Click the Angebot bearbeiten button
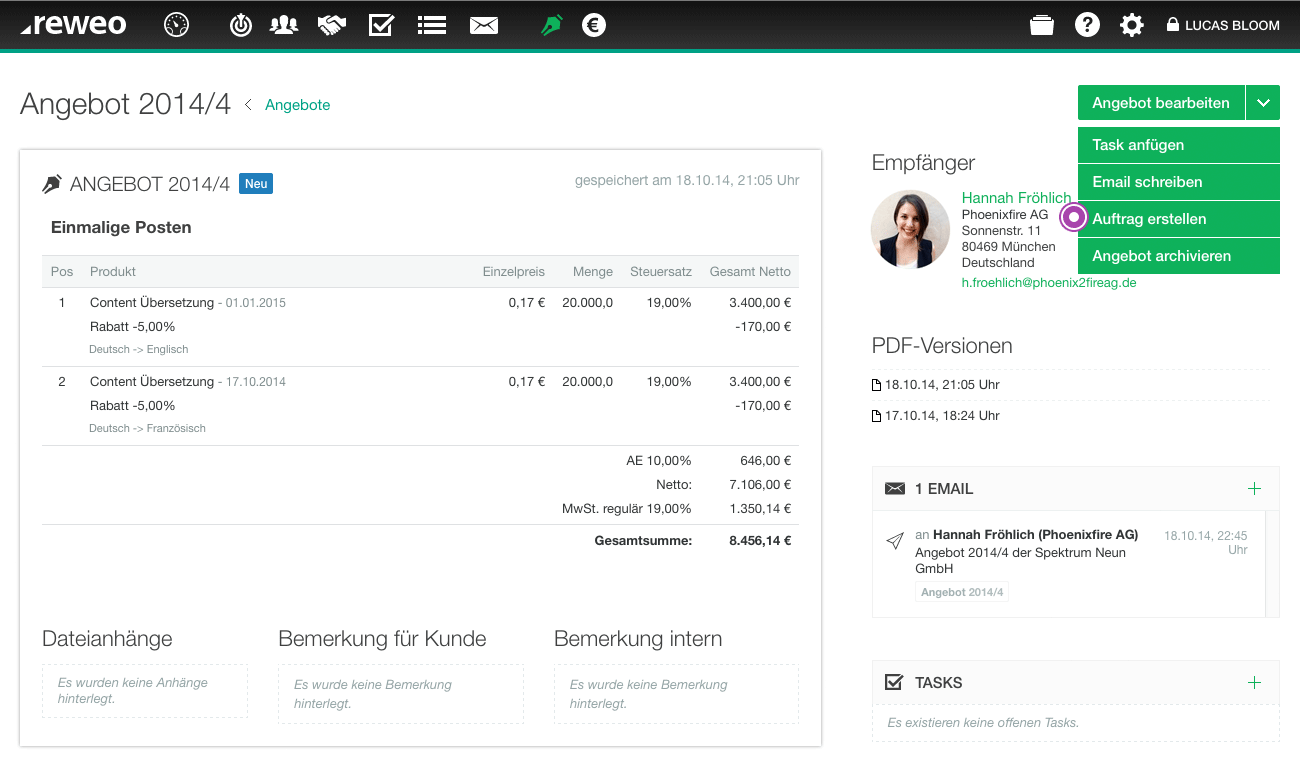Viewport: 1300px width, 775px height. point(1161,103)
